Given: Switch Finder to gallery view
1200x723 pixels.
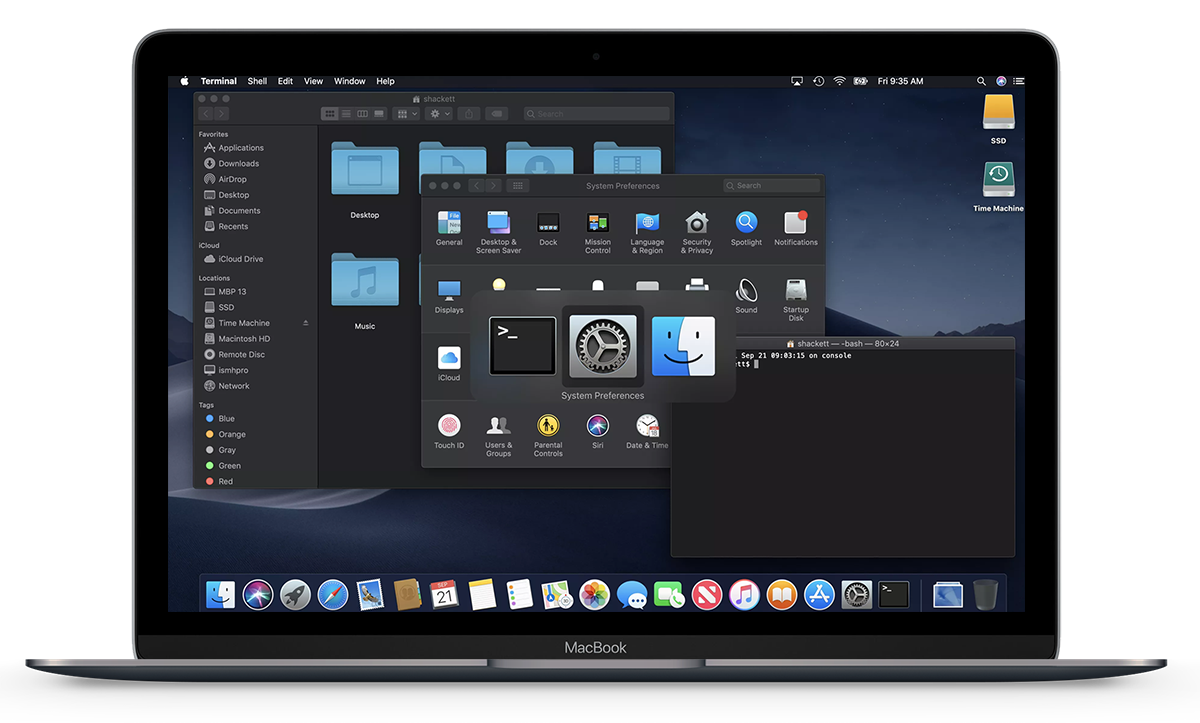Looking at the screenshot, I should click(x=379, y=114).
